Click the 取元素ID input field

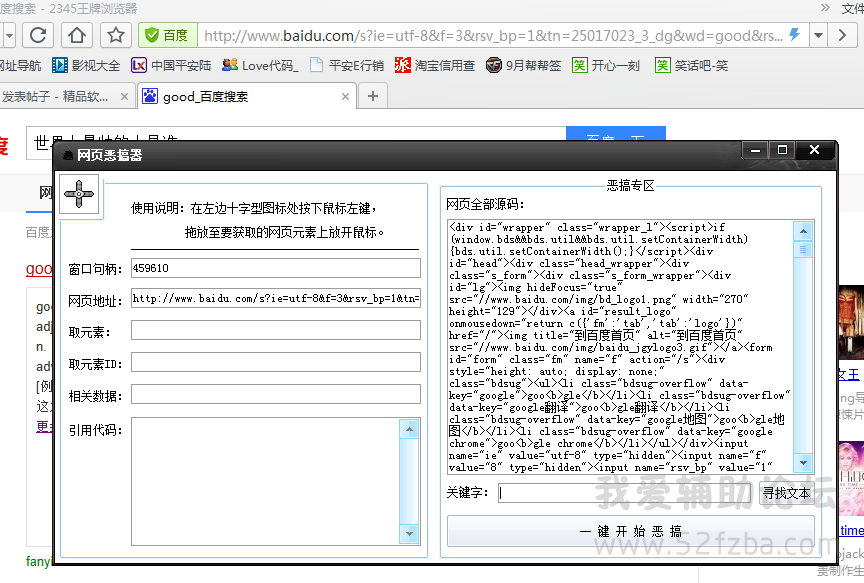click(x=276, y=363)
